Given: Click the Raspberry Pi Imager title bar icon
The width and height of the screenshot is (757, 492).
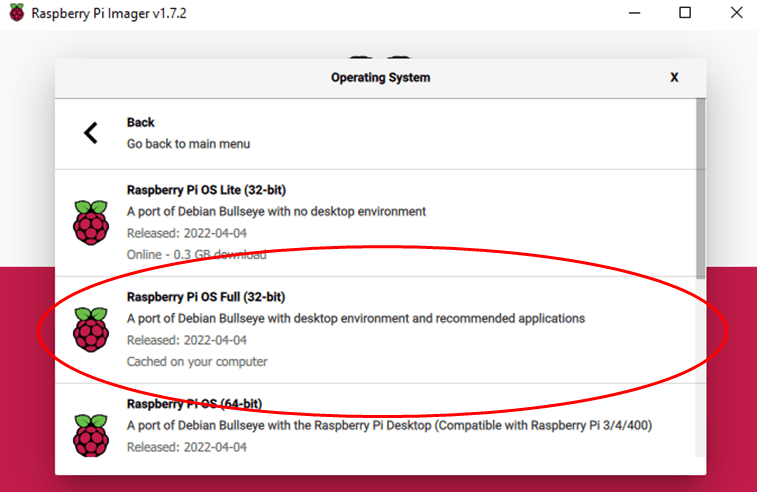Looking at the screenshot, I should pos(15,14).
